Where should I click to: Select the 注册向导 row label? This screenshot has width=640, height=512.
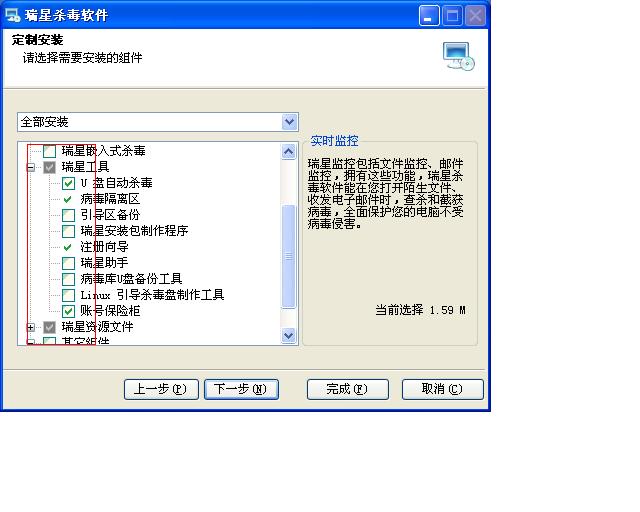(104, 247)
